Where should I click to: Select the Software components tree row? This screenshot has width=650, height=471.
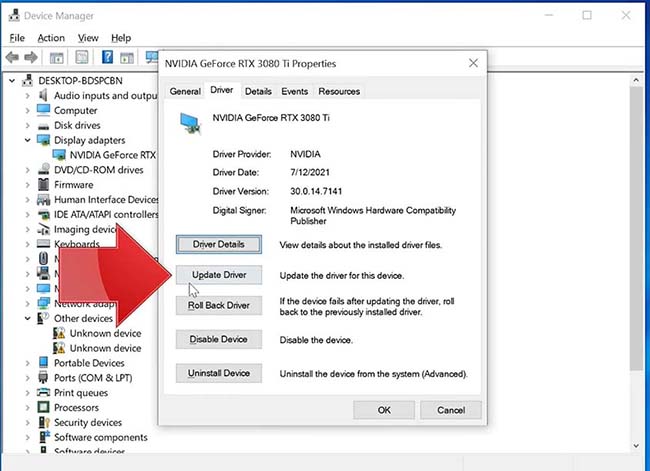pyautogui.click(x=101, y=437)
